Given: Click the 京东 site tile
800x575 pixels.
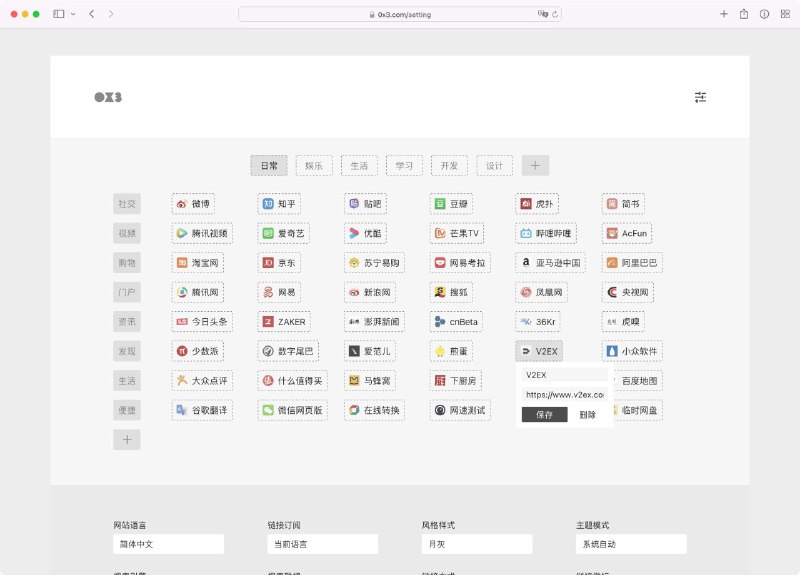Looking at the screenshot, I should click(x=279, y=263).
